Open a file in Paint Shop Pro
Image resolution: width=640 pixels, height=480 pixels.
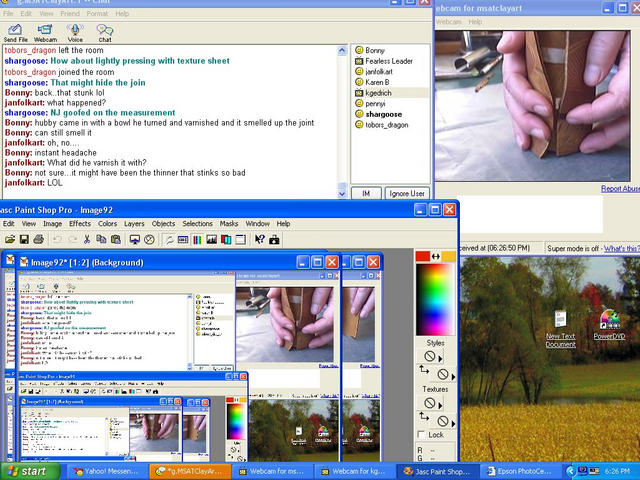coord(10,240)
